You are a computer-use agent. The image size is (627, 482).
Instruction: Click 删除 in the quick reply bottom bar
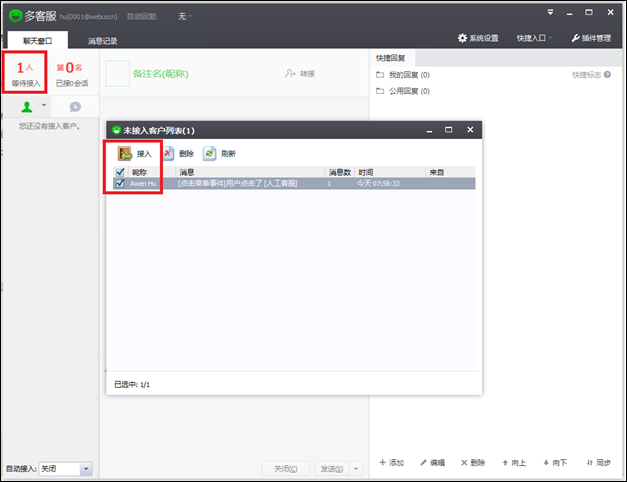point(473,463)
